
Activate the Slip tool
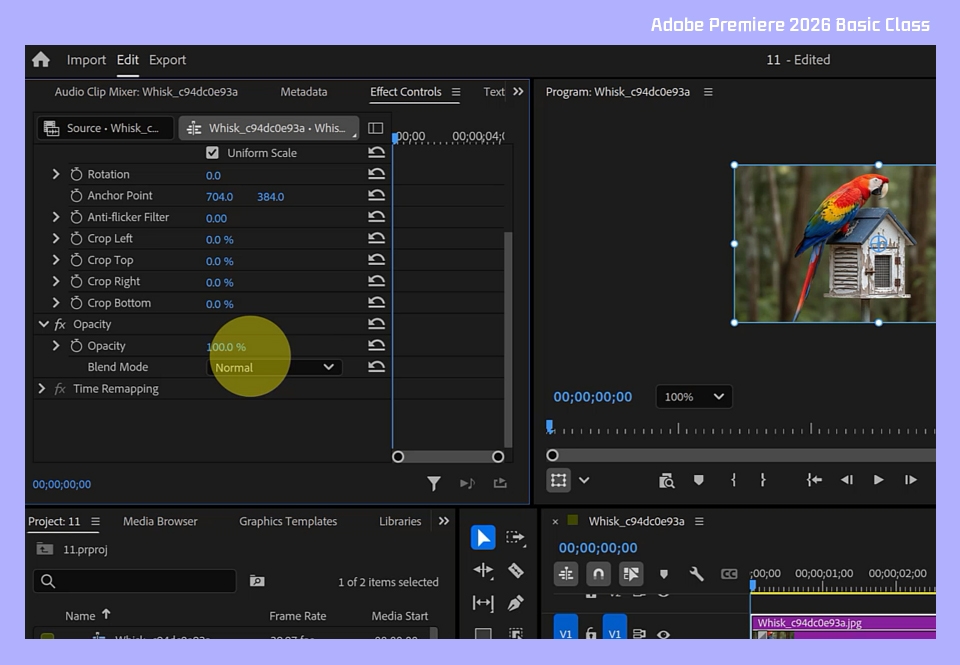pyautogui.click(x=483, y=603)
